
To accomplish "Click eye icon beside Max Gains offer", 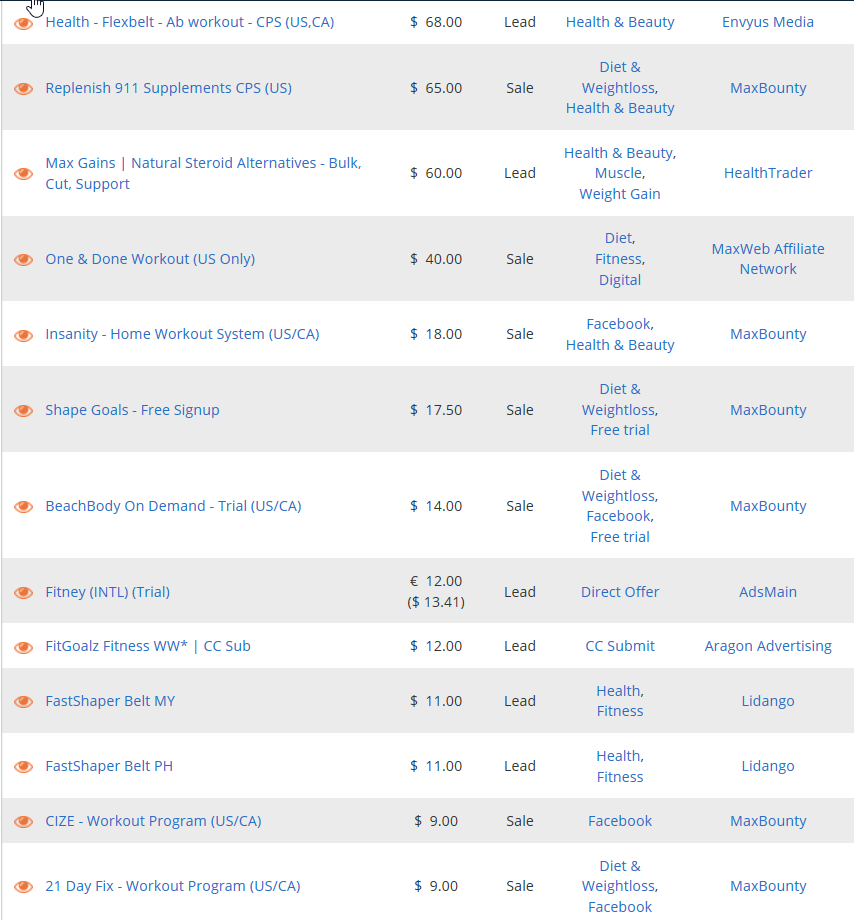I will coord(23,174).
